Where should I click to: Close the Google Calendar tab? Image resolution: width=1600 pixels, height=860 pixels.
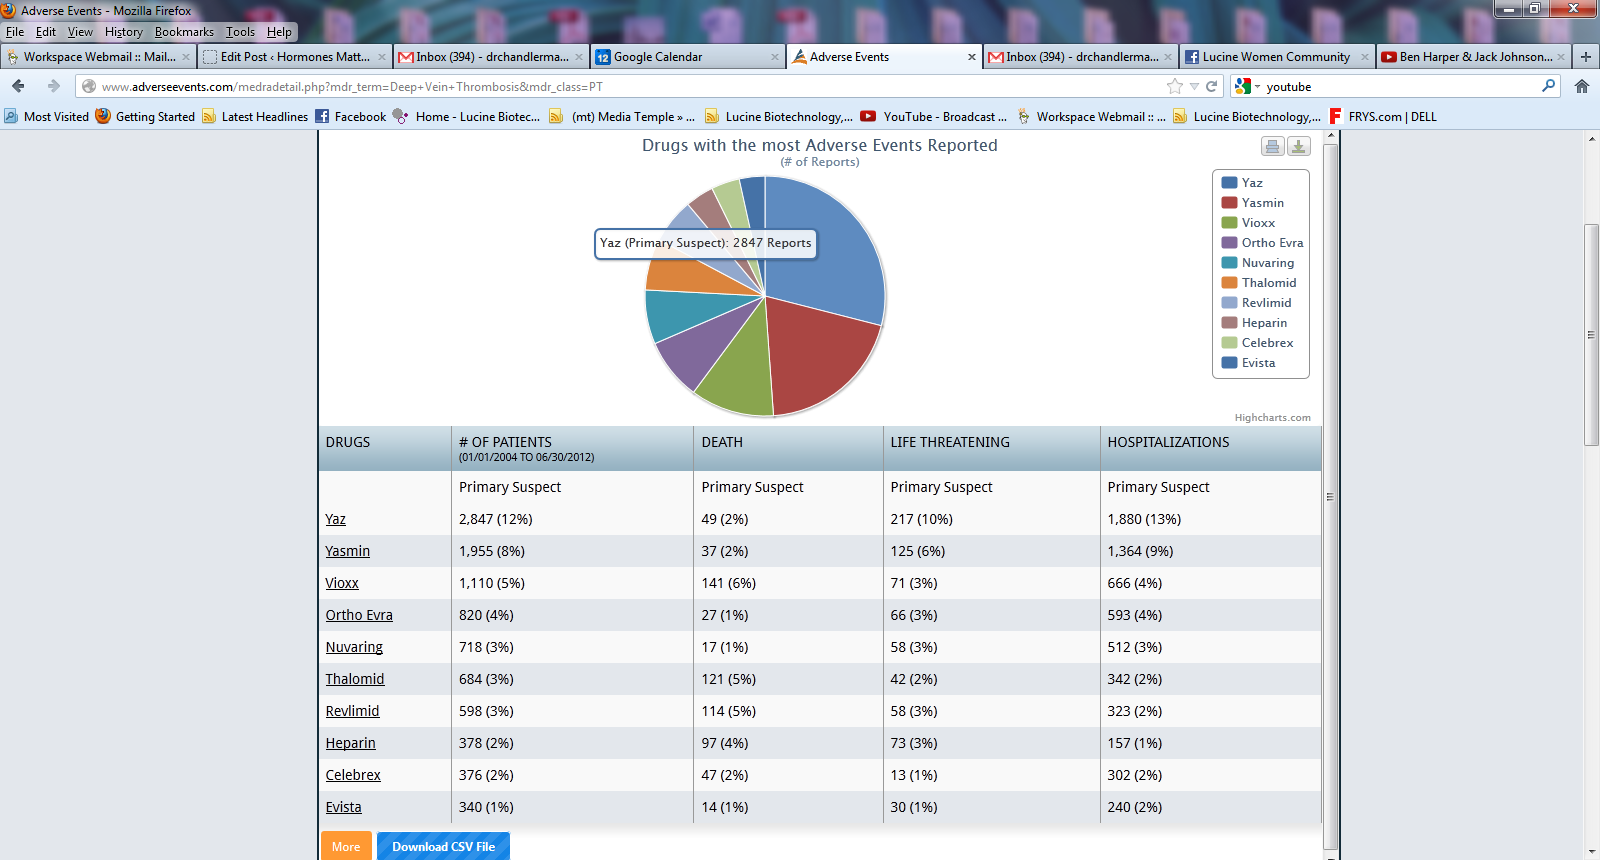pyautogui.click(x=775, y=57)
